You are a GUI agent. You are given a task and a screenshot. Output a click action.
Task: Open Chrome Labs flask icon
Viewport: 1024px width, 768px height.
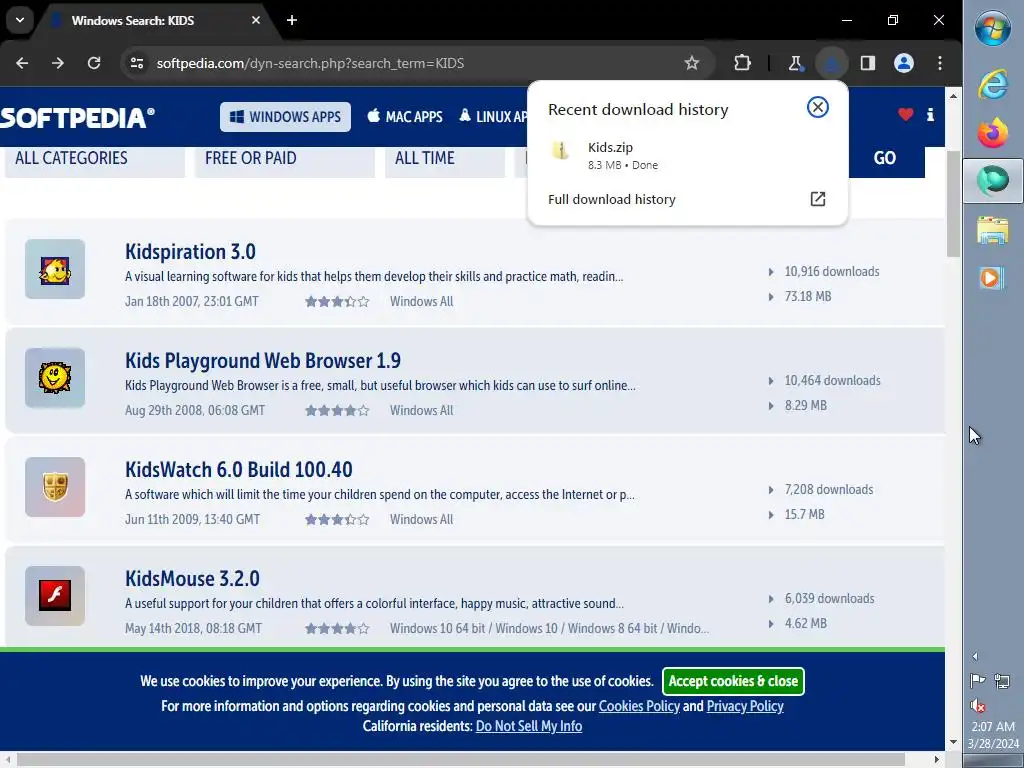point(795,63)
